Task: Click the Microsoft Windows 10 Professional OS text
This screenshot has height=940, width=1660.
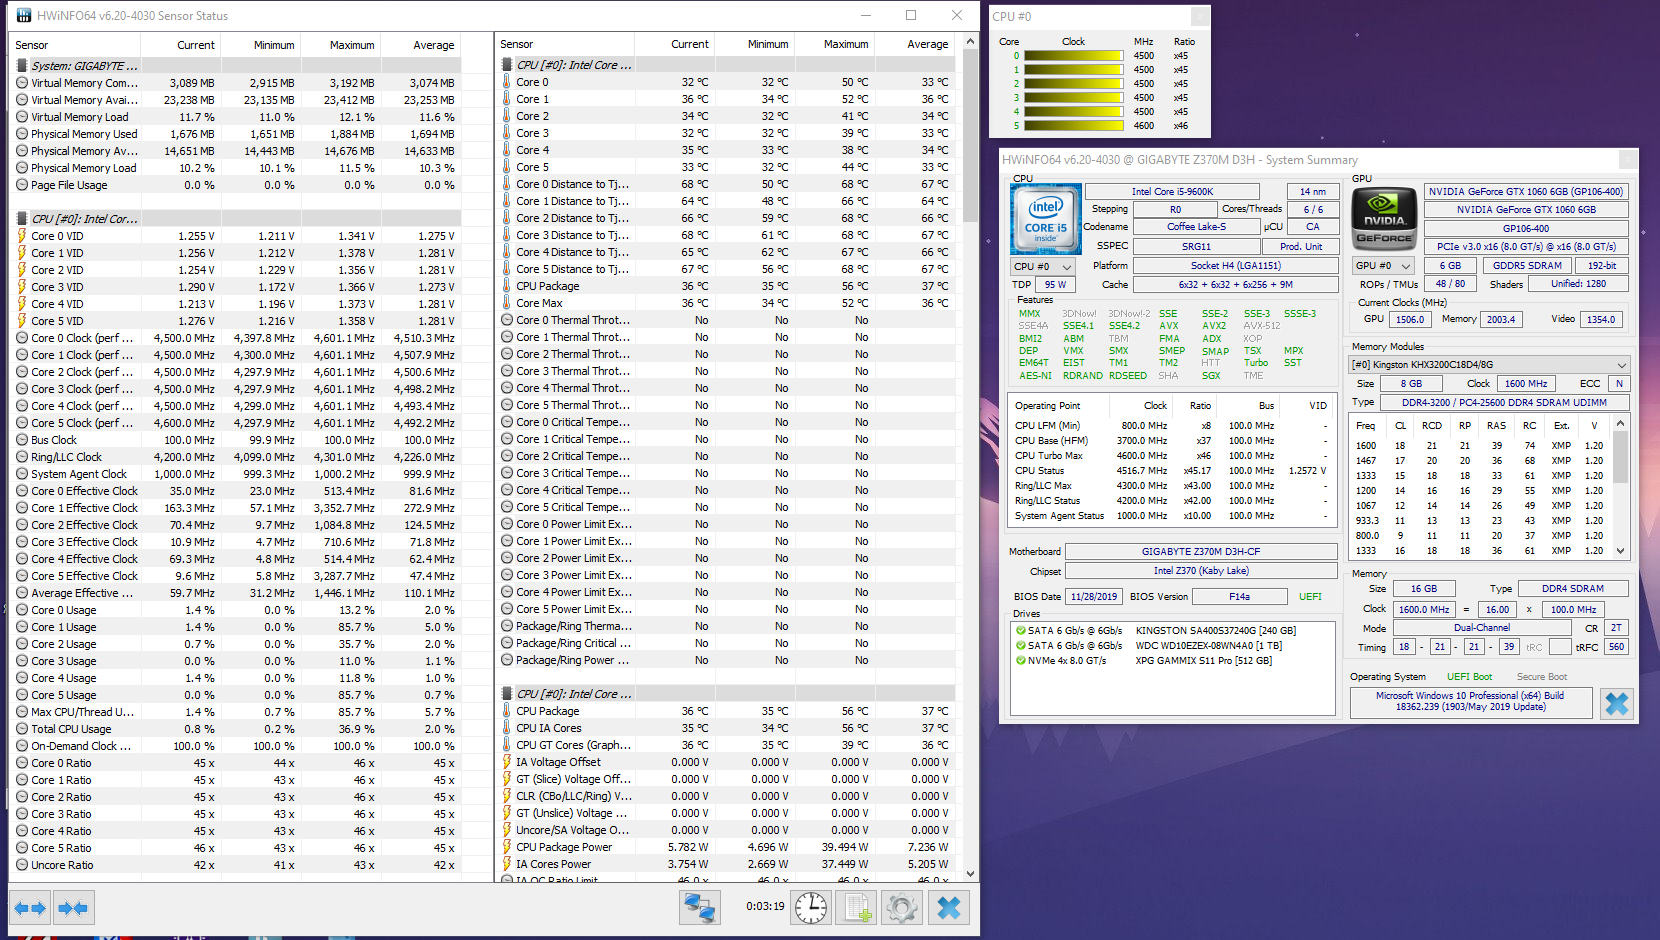Action: 1470,701
